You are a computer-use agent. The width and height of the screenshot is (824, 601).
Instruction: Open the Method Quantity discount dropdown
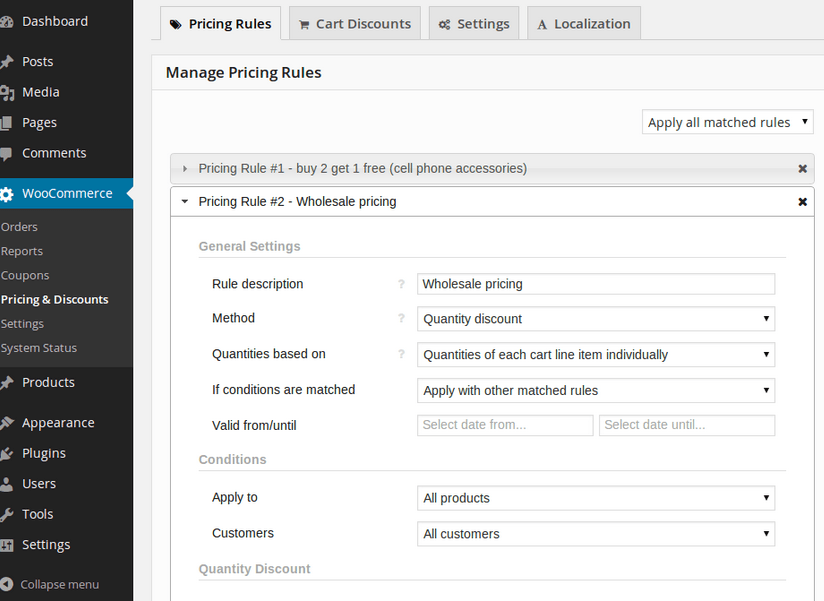coord(596,319)
